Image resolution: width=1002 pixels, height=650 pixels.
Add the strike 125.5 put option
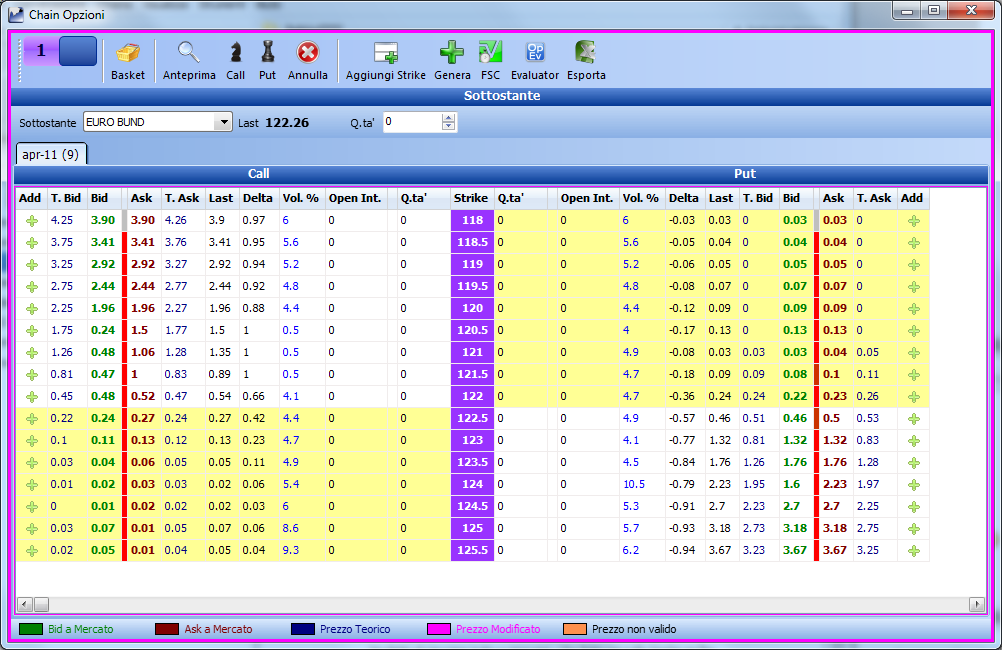click(914, 551)
